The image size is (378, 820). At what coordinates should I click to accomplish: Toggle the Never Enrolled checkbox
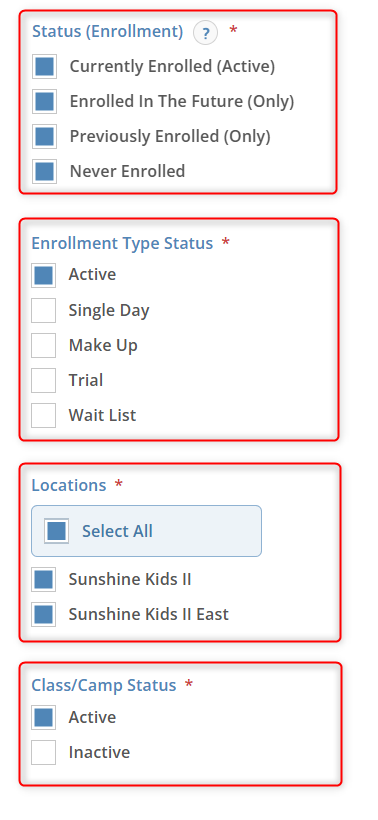pos(44,171)
